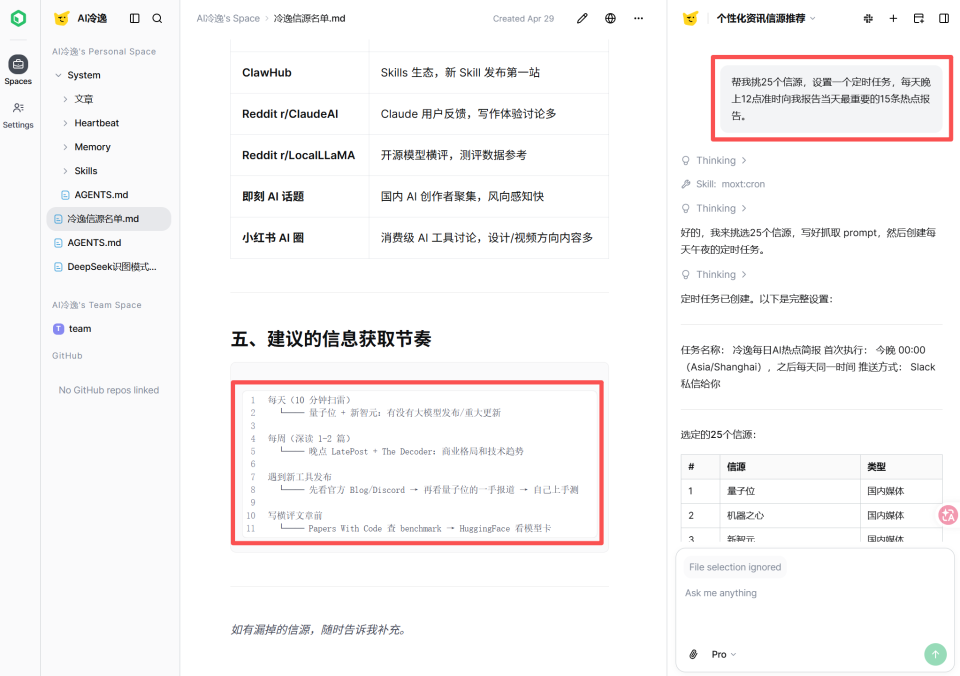Click the Reddit r/ClaudeAI table cell
Image resolution: width=960 pixels, height=676 pixels.
pos(299,114)
